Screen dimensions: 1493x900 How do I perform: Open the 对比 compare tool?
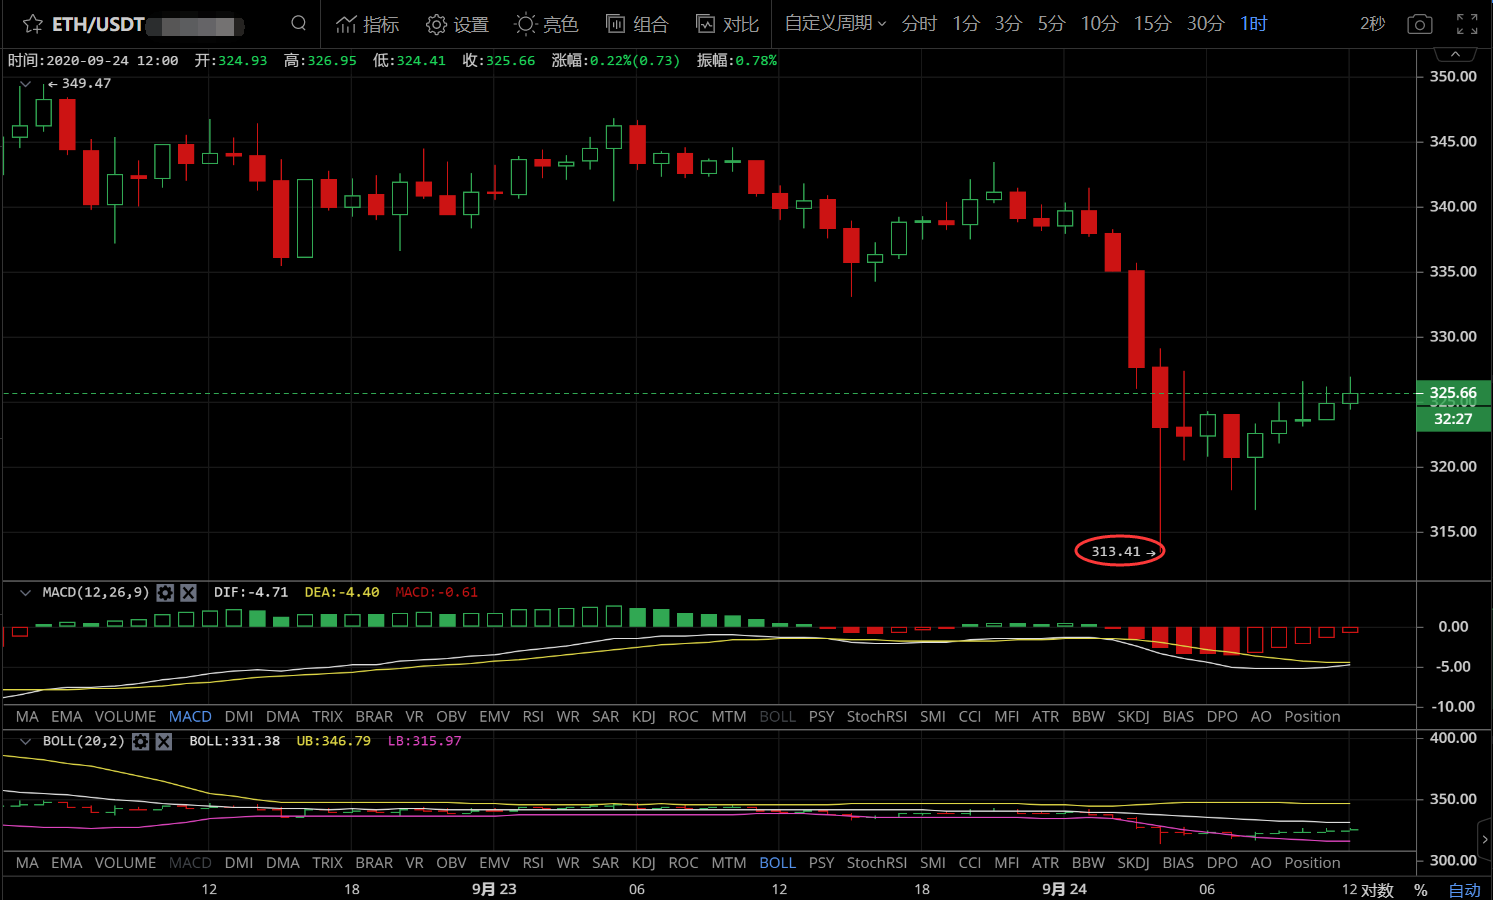point(727,24)
